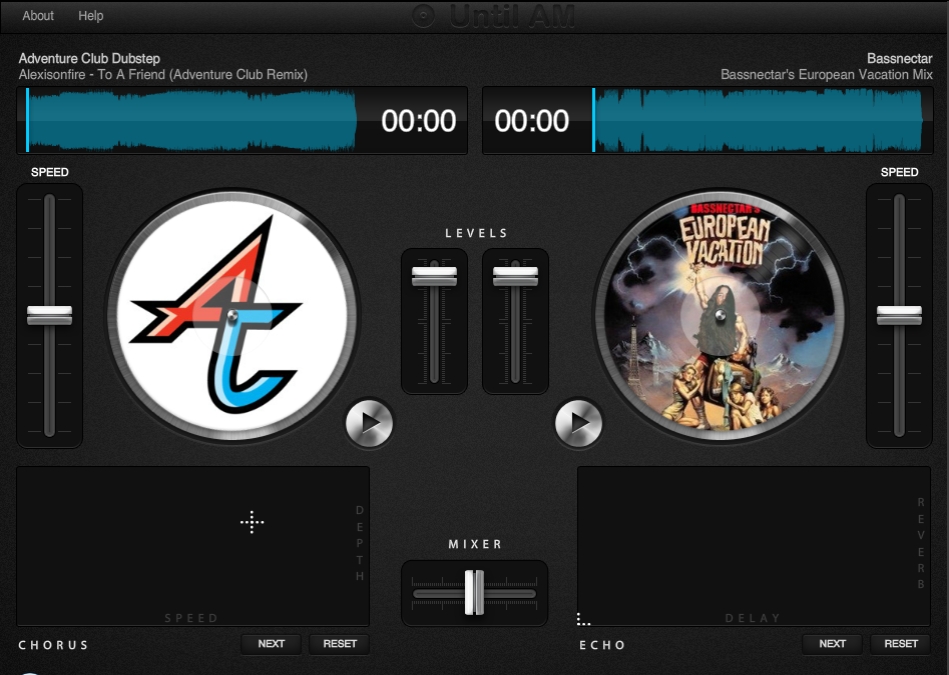Click NEXT beside the Echo label
This screenshot has height=675, width=949.
(x=832, y=644)
